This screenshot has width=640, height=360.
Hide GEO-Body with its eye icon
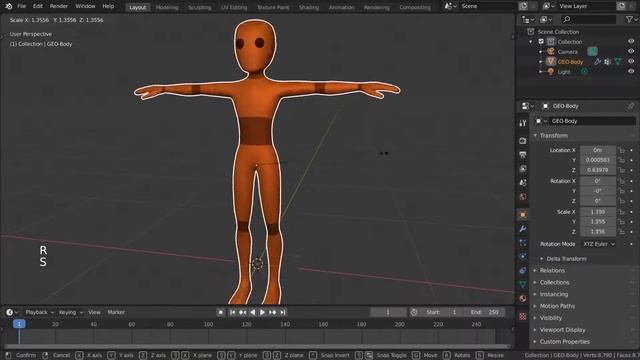pos(631,61)
